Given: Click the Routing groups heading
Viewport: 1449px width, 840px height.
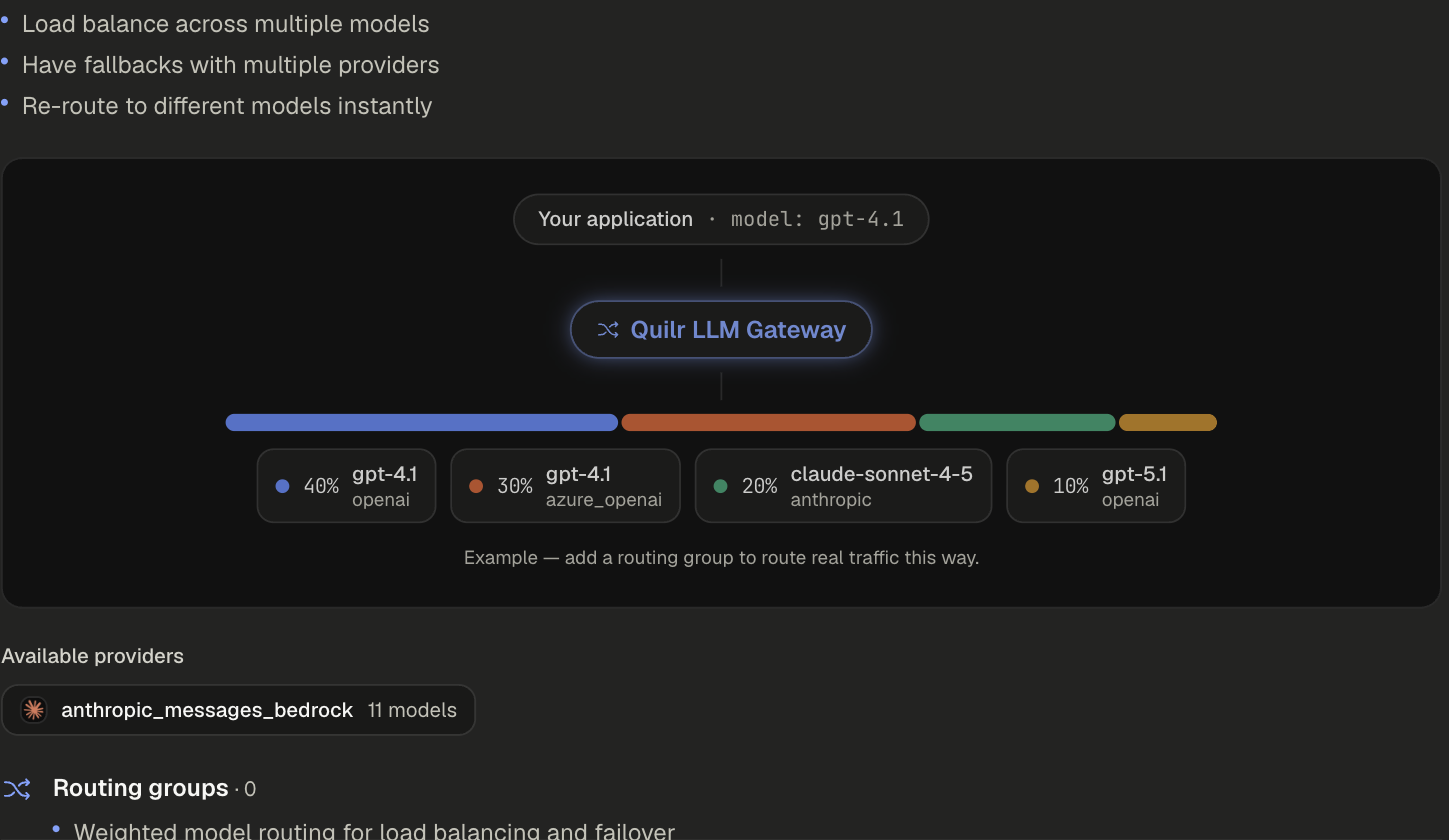Looking at the screenshot, I should coord(140,788).
